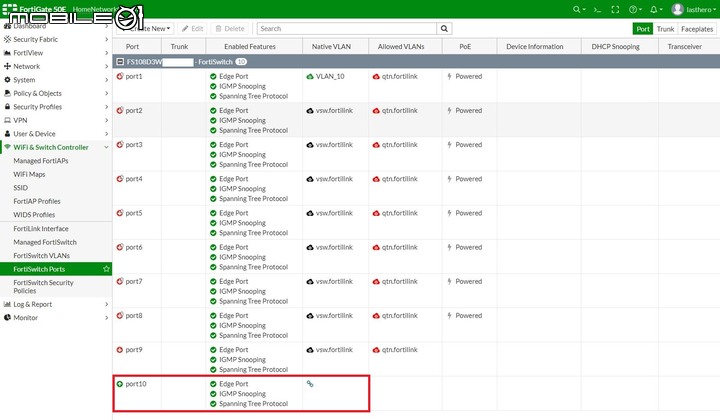Switch to Faceplates view tab
The height and width of the screenshot is (420, 720).
coord(697,28)
